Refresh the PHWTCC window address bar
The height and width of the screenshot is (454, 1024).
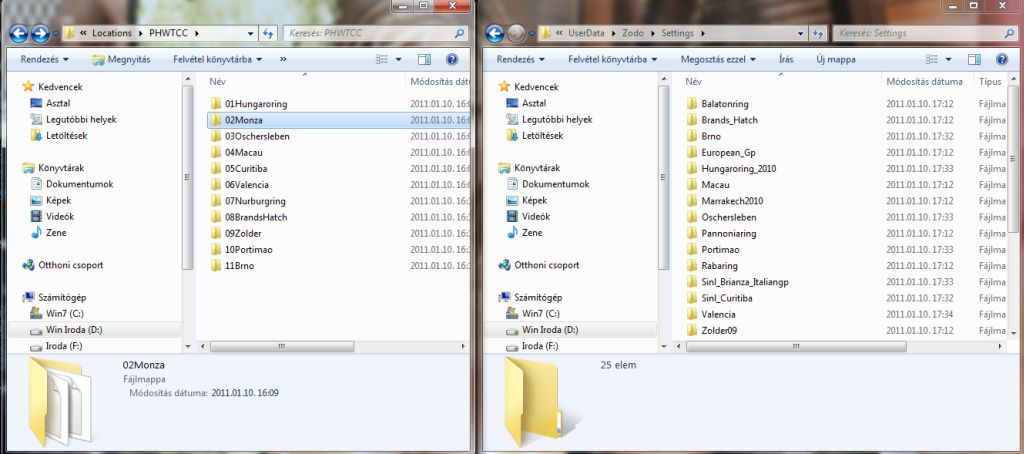click(x=268, y=33)
